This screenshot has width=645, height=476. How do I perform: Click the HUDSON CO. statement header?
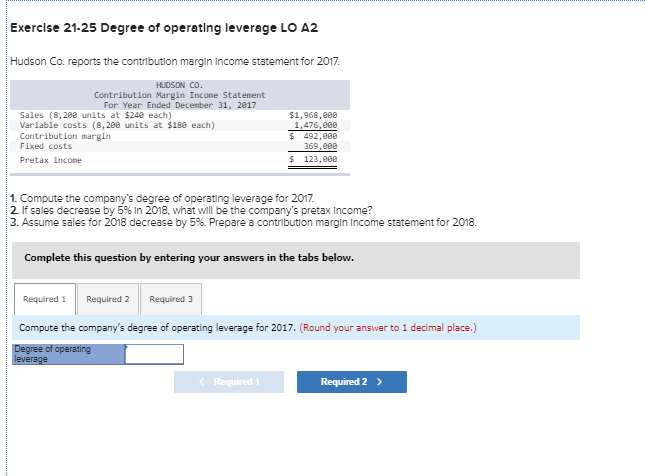point(180,85)
